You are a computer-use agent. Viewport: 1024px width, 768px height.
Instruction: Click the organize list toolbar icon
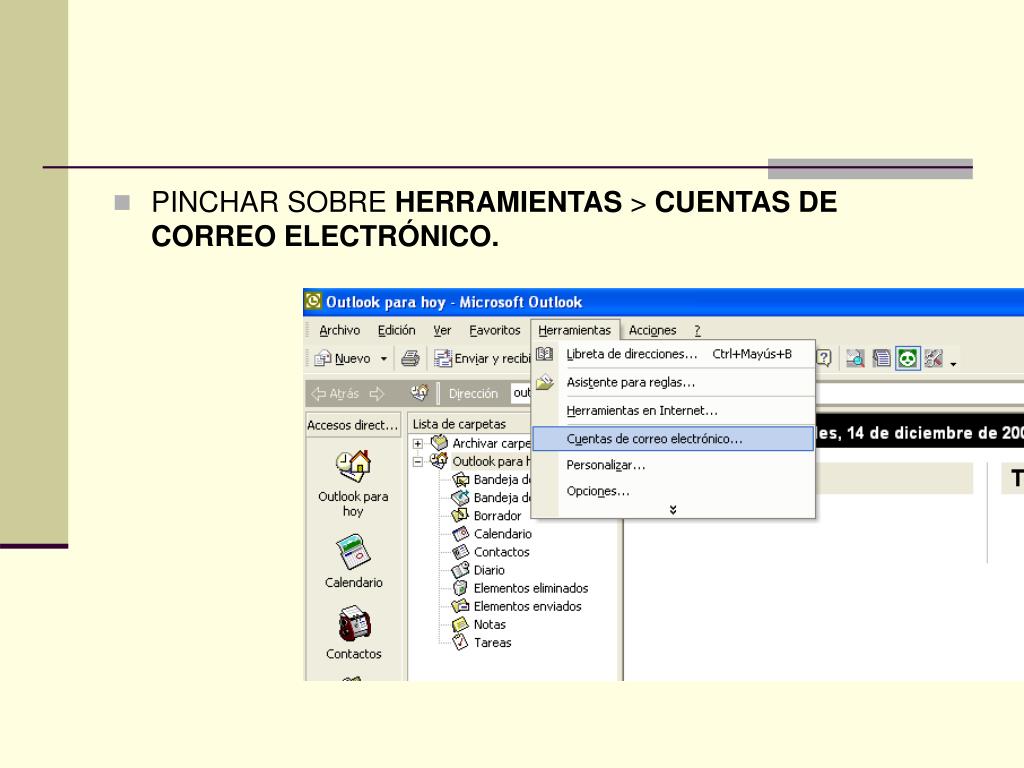882,358
